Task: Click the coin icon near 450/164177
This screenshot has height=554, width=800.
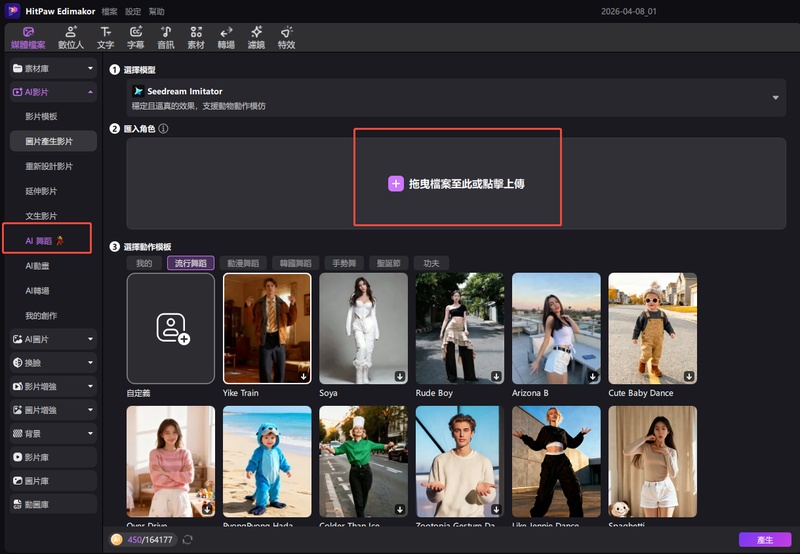Action: pos(117,539)
